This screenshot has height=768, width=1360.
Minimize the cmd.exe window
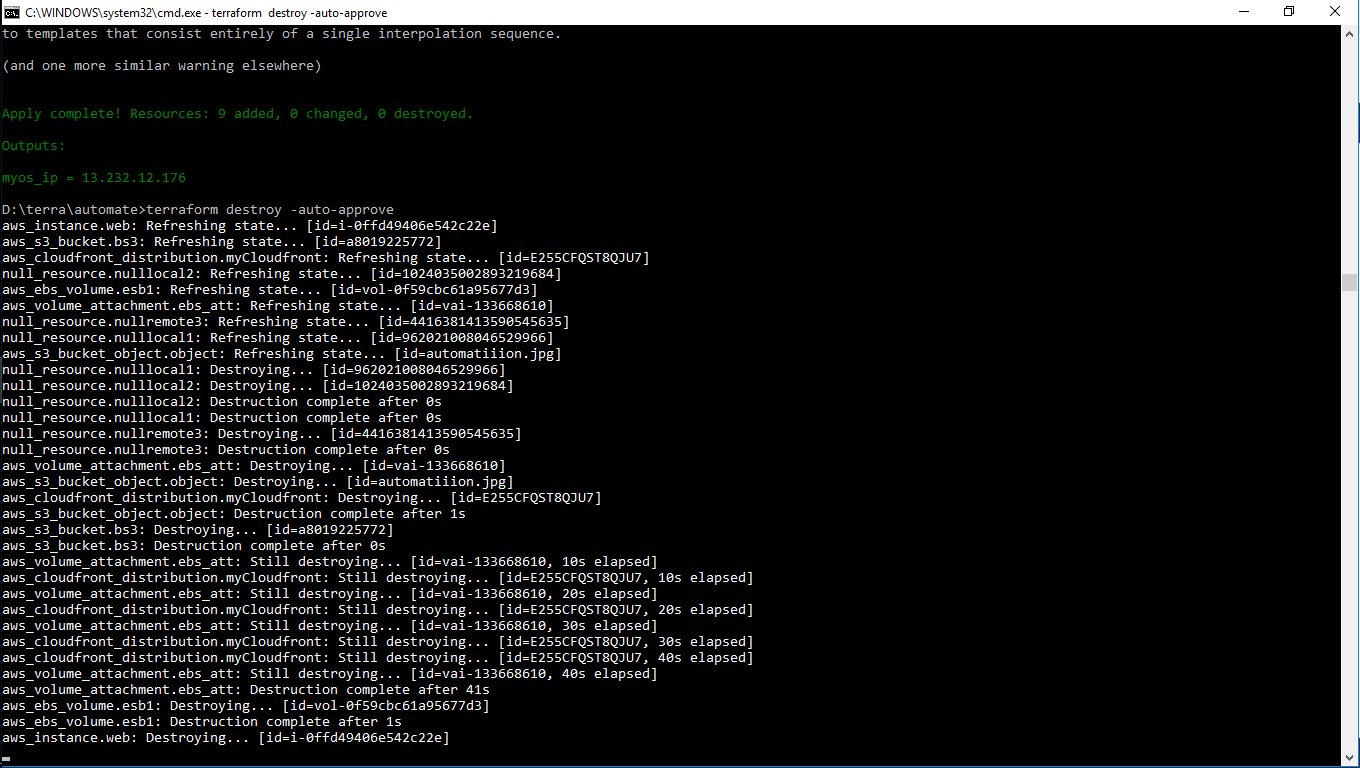1245,12
